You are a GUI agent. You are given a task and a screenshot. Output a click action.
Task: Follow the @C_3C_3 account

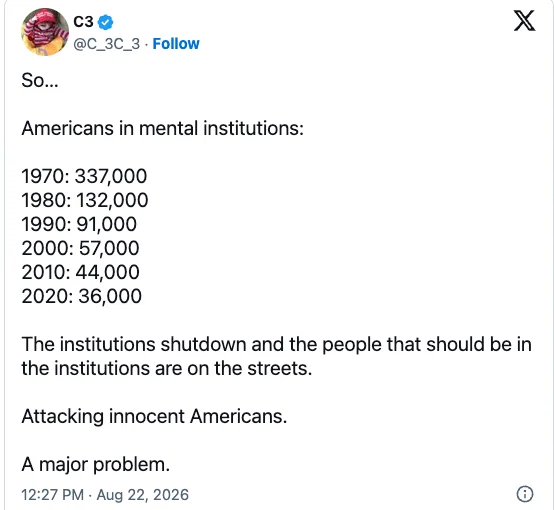[176, 44]
